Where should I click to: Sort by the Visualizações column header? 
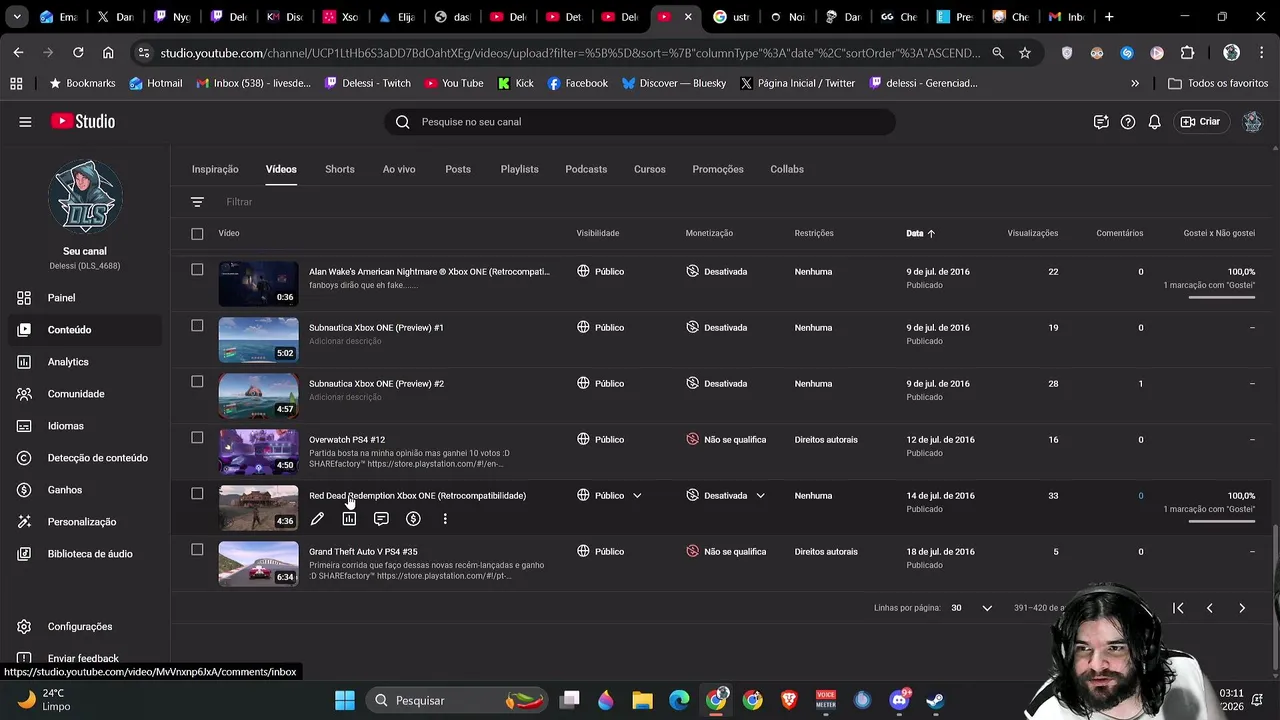click(1032, 234)
